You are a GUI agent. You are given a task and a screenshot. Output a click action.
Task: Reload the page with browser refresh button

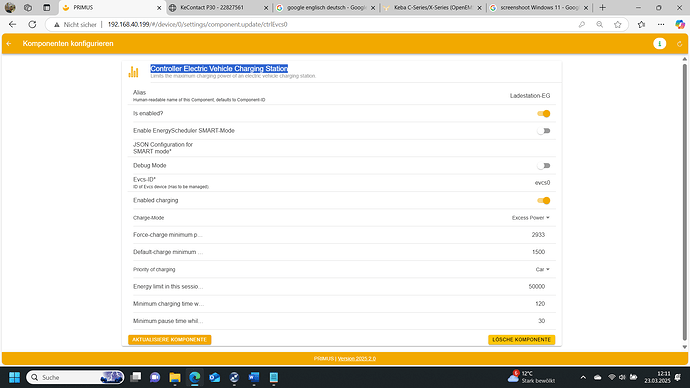pyautogui.click(x=32, y=25)
